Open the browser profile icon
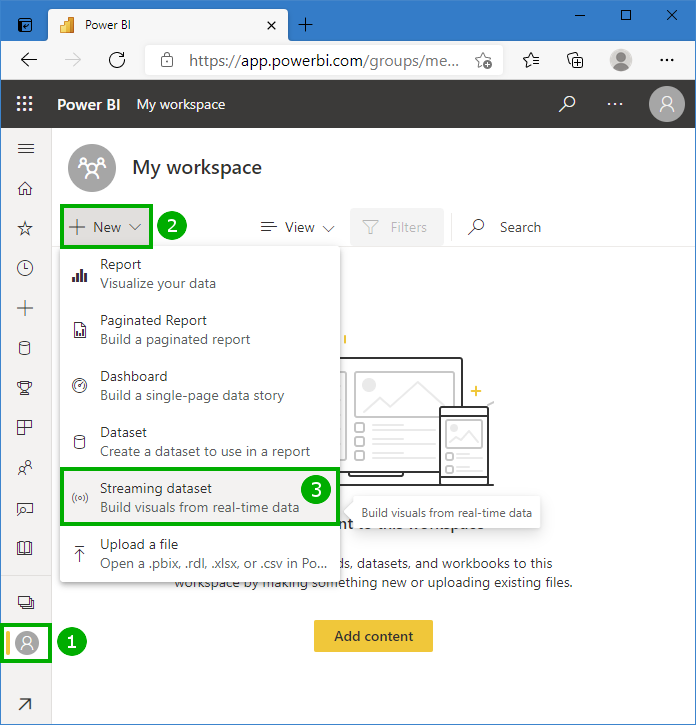 click(x=621, y=60)
